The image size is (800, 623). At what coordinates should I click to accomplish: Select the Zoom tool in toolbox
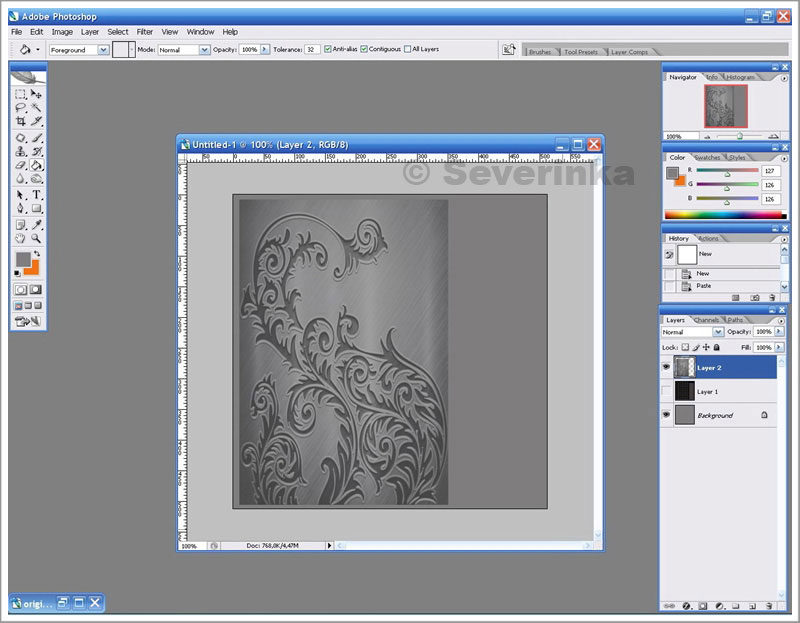pyautogui.click(x=37, y=238)
